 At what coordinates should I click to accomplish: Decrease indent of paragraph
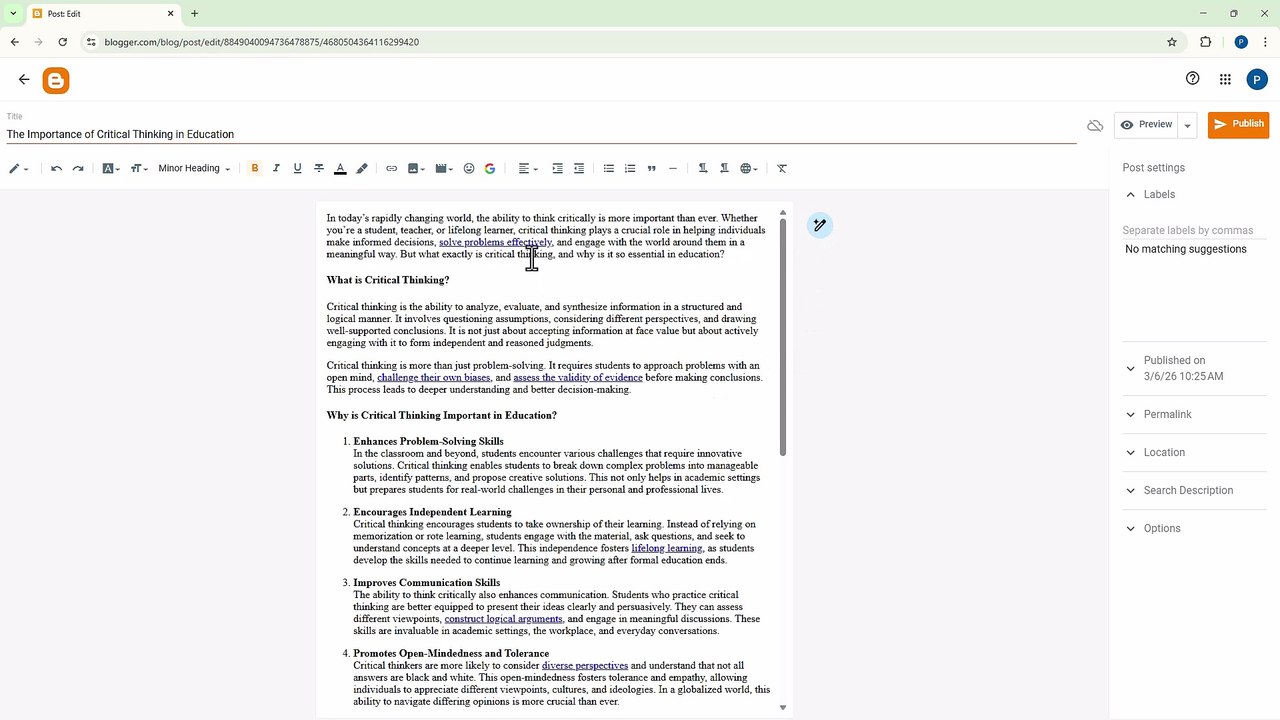579,168
